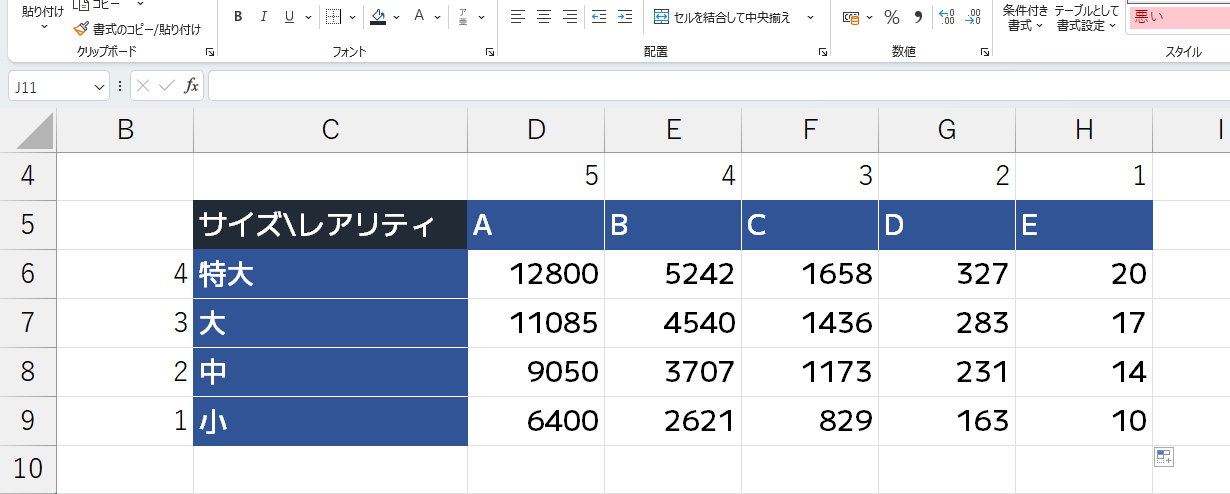Open underline style dropdown arrow
The image size is (1230, 494).
point(307,16)
